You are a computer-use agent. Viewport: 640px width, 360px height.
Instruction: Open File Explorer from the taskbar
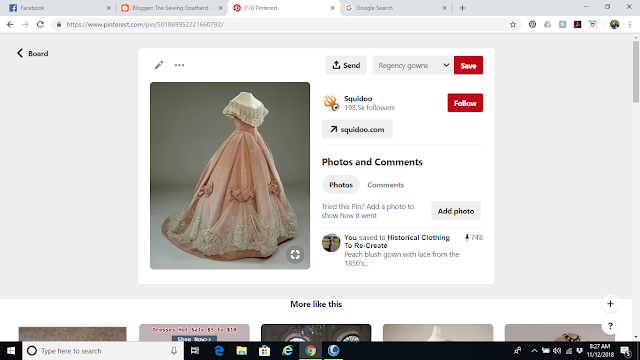point(242,351)
